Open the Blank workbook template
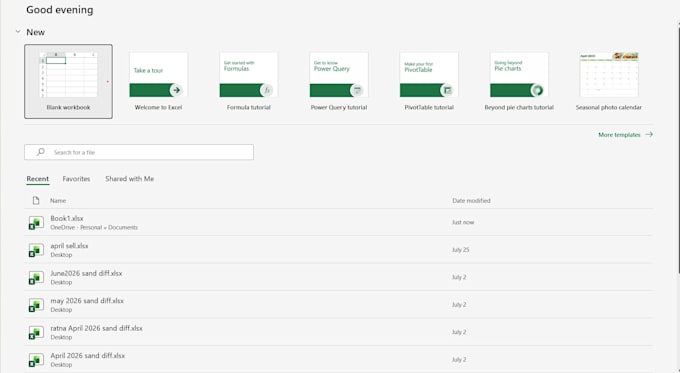Viewport: 680px width, 373px height. 69,82
